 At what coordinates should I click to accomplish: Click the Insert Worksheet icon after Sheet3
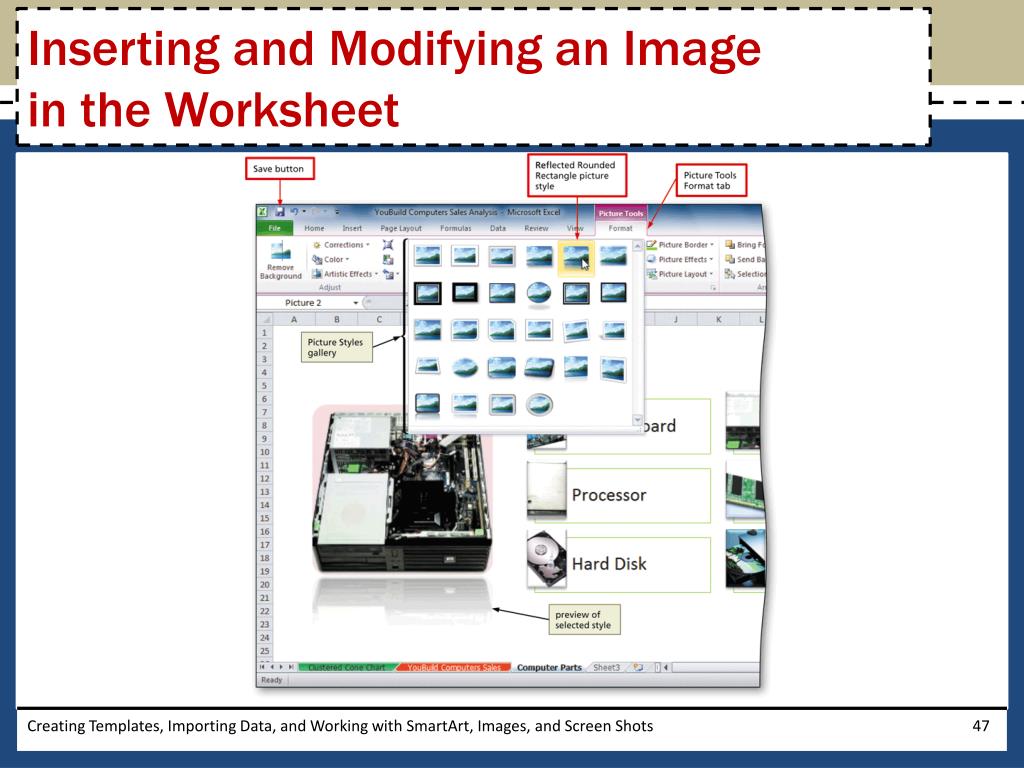click(638, 667)
